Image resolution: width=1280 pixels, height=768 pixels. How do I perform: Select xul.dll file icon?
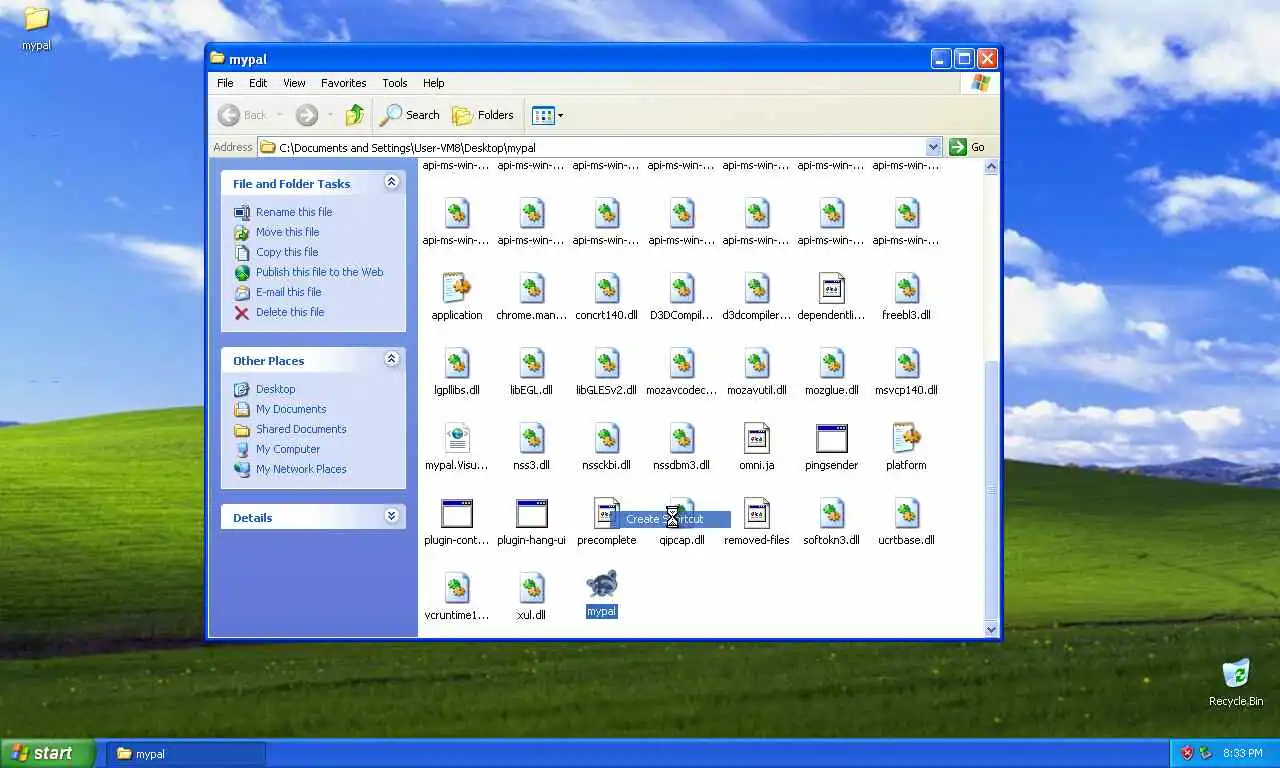pyautogui.click(x=532, y=588)
